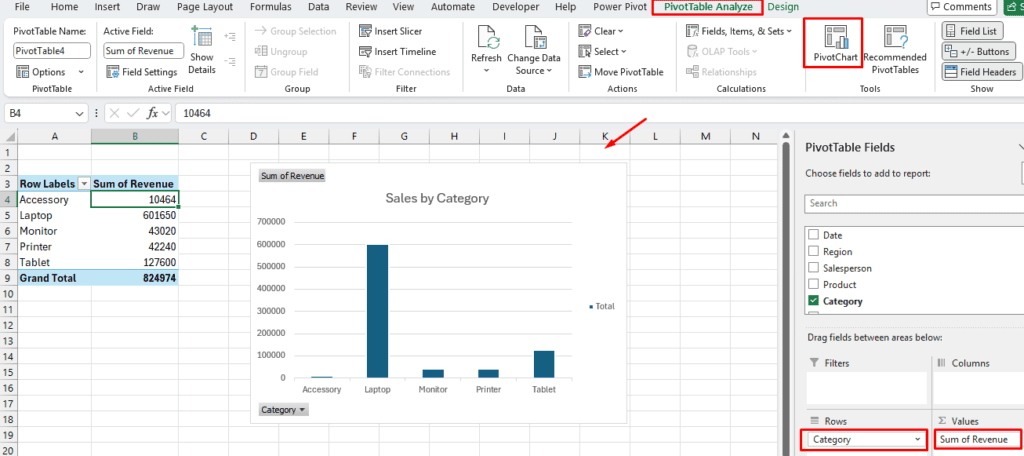Check the Date field checkbox

(814, 235)
